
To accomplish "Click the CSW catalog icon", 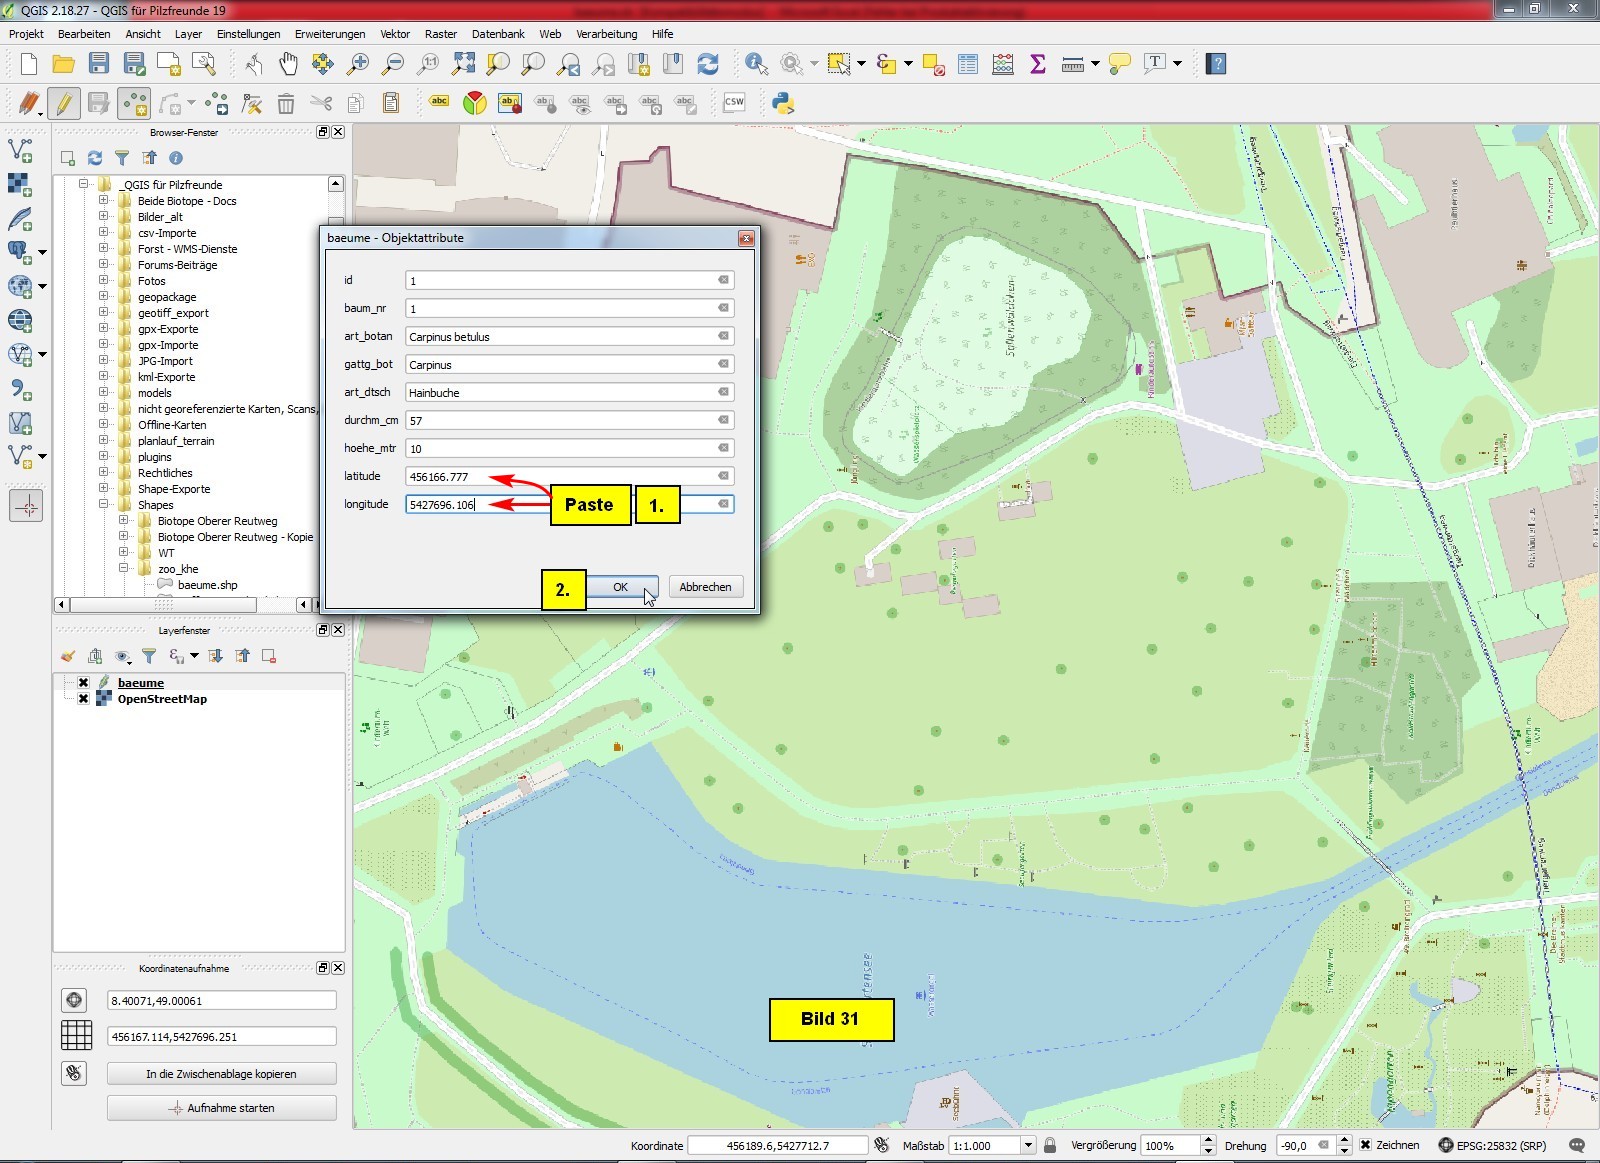I will click(734, 103).
